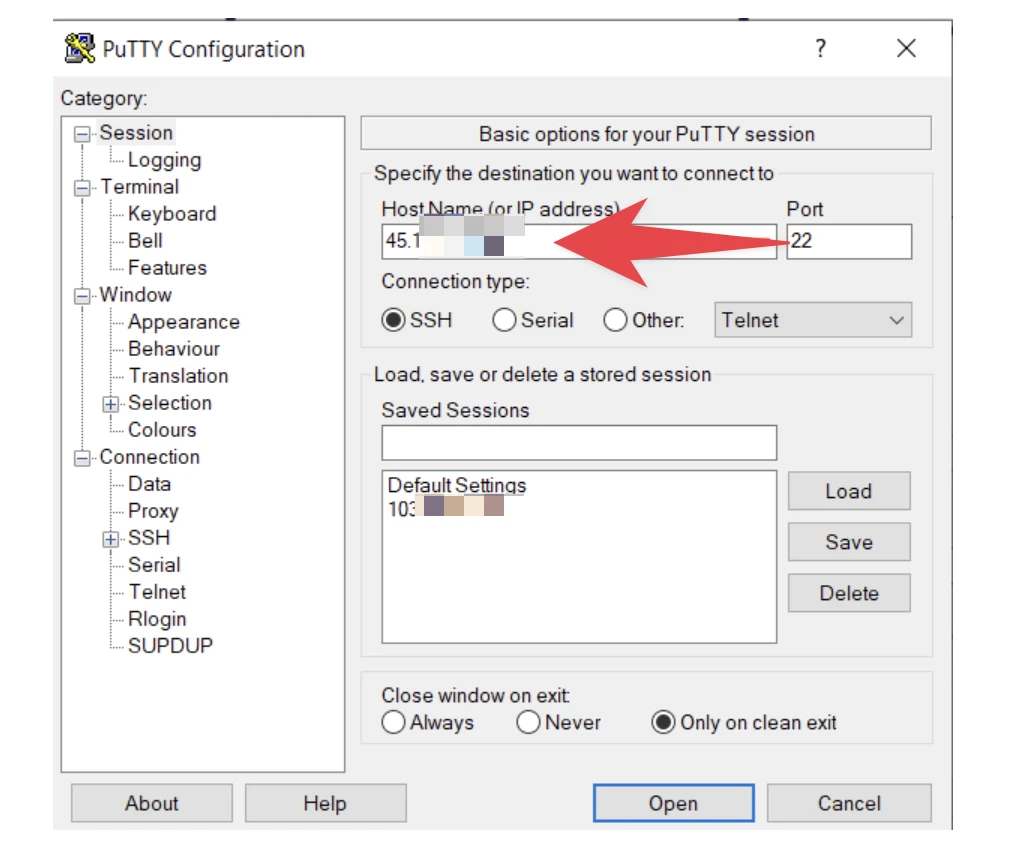Select the saved session starting with 103
Image resolution: width=1018 pixels, height=862 pixels.
click(446, 507)
